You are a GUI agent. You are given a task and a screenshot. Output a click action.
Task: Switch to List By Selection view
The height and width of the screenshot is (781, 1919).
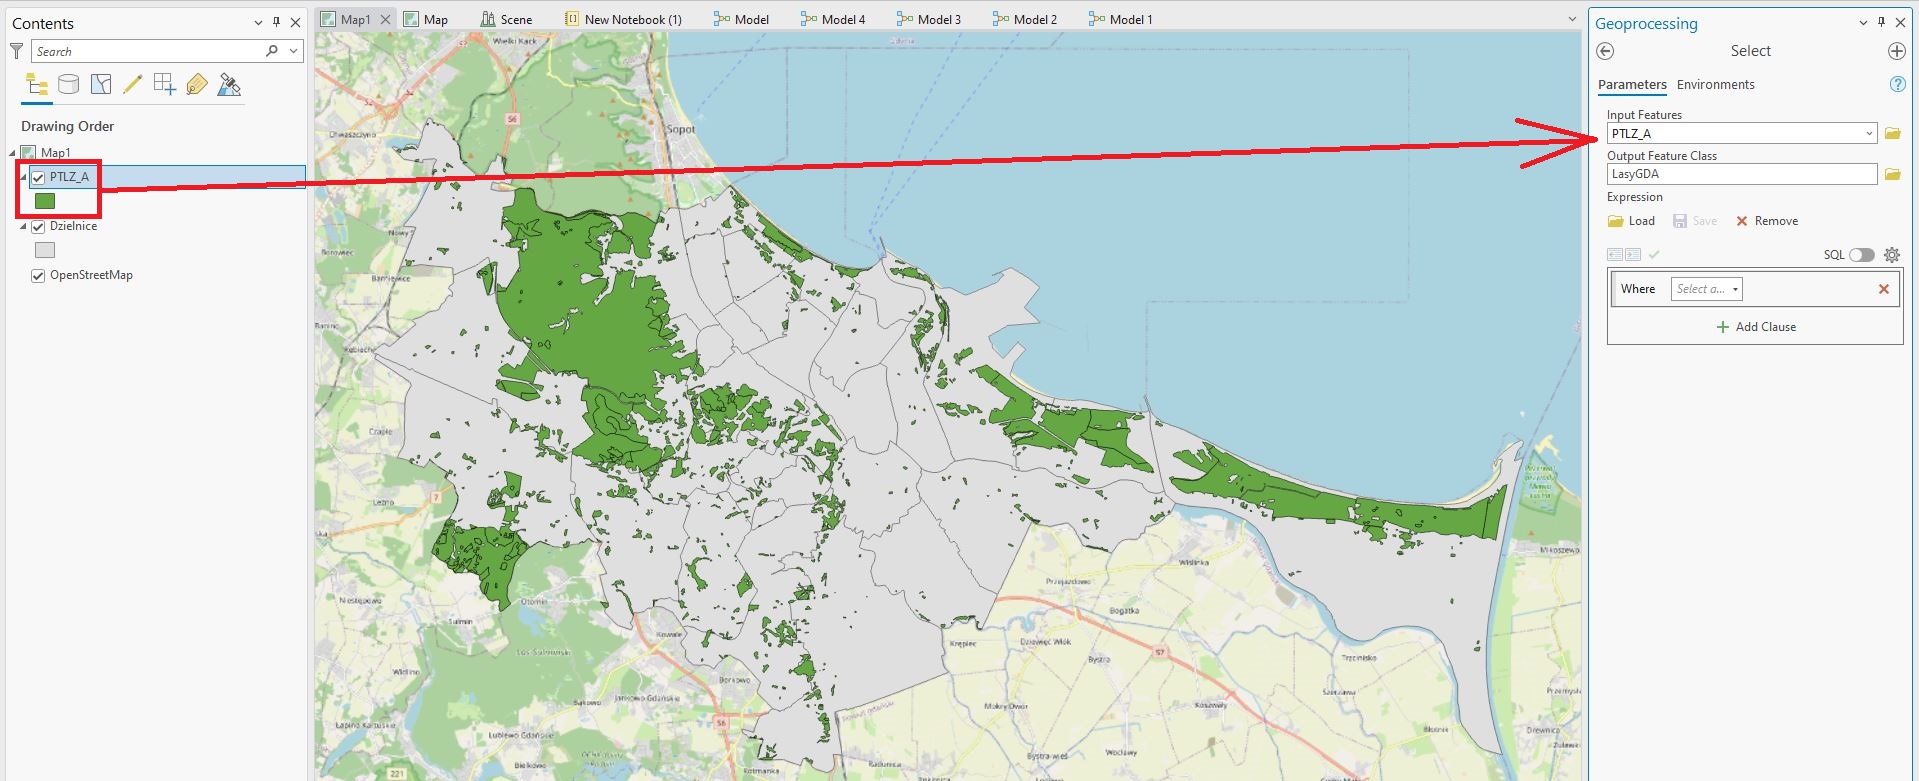pyautogui.click(x=101, y=85)
